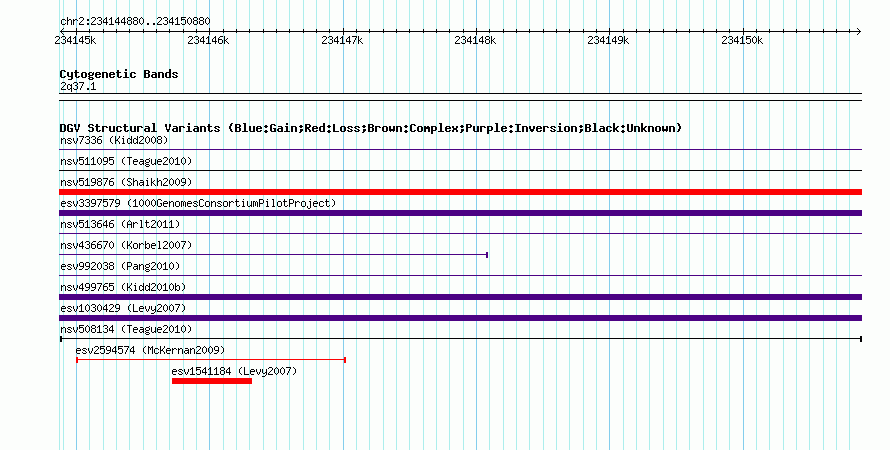This screenshot has width=890, height=450.
Task: Click the short red esv1541184 loss bar
Action: (212, 381)
